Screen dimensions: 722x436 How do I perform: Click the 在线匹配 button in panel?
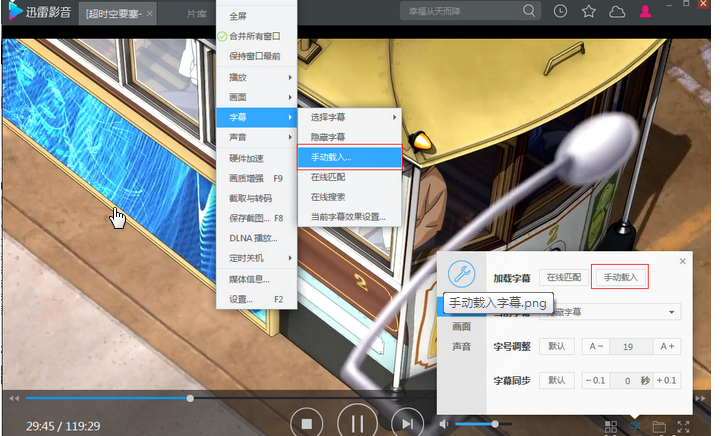[x=564, y=276]
